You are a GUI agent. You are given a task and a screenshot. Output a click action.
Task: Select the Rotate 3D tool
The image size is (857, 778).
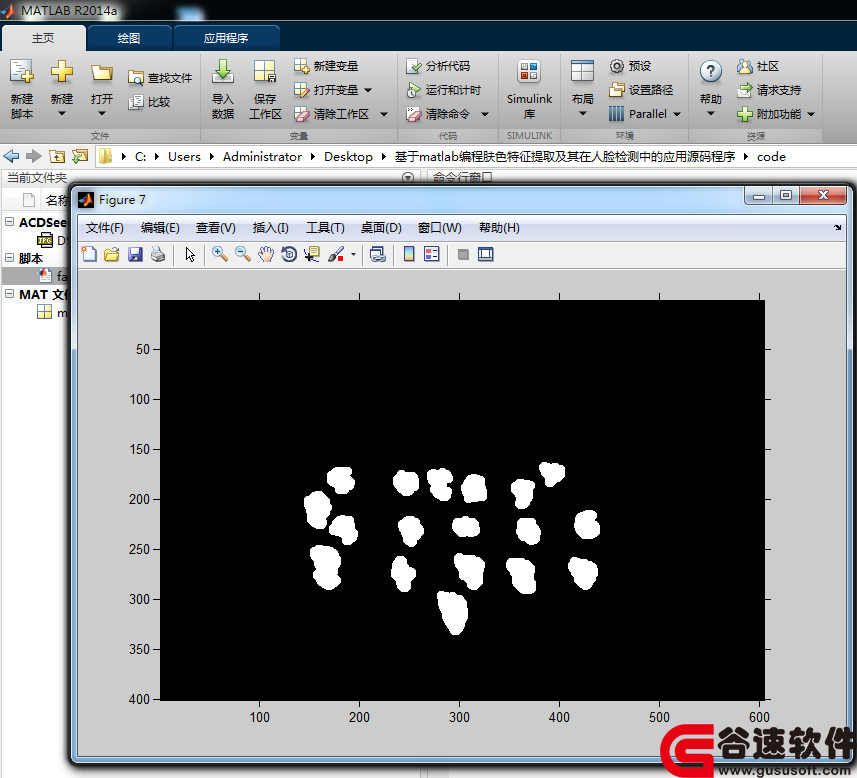pyautogui.click(x=289, y=254)
